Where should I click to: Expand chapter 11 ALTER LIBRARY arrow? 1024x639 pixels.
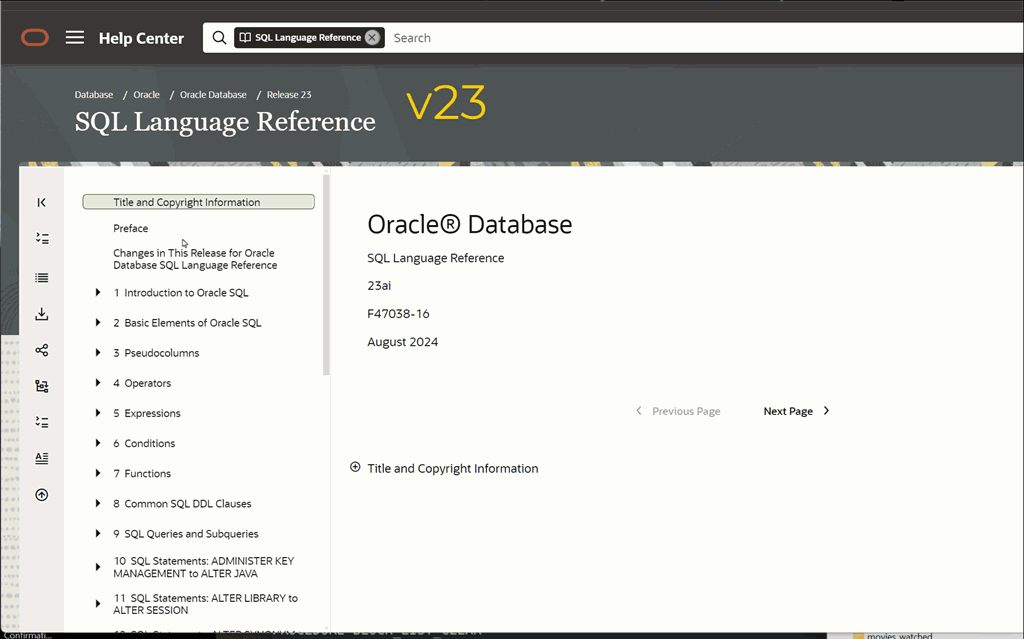(98, 604)
